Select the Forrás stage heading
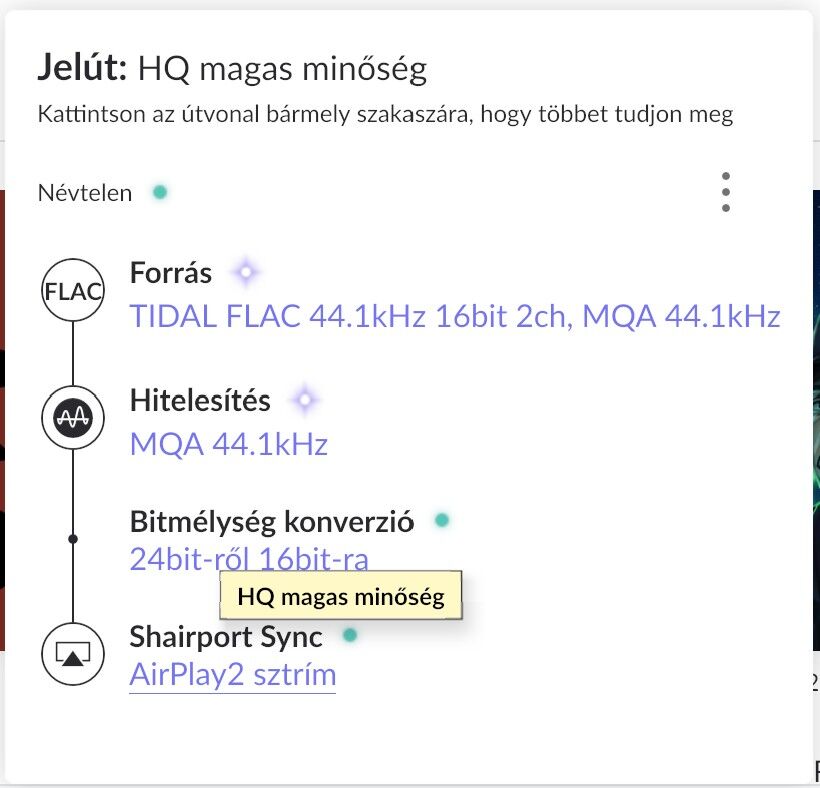Image resolution: width=820 pixels, height=788 pixels. 171,272
